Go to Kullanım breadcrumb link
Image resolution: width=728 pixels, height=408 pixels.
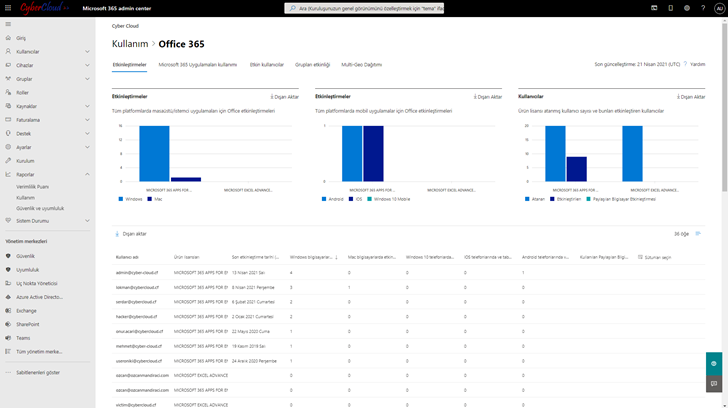tap(130, 44)
